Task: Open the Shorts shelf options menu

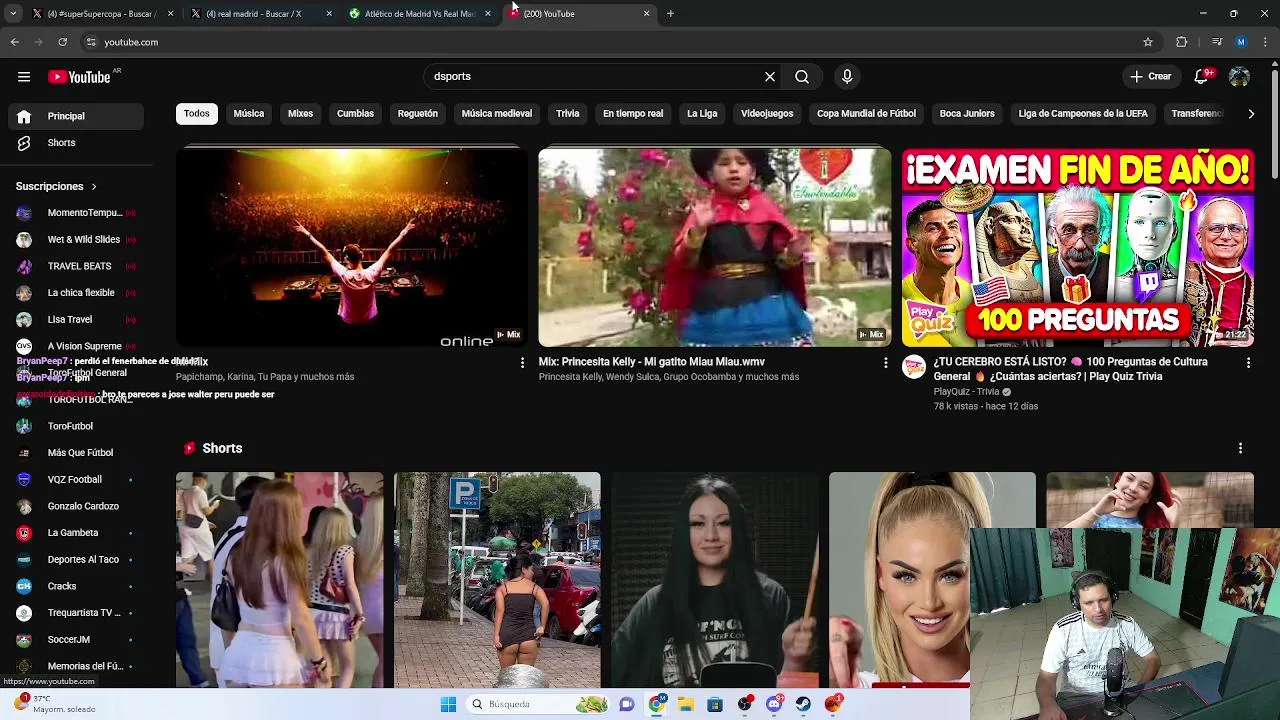Action: 1240,449
